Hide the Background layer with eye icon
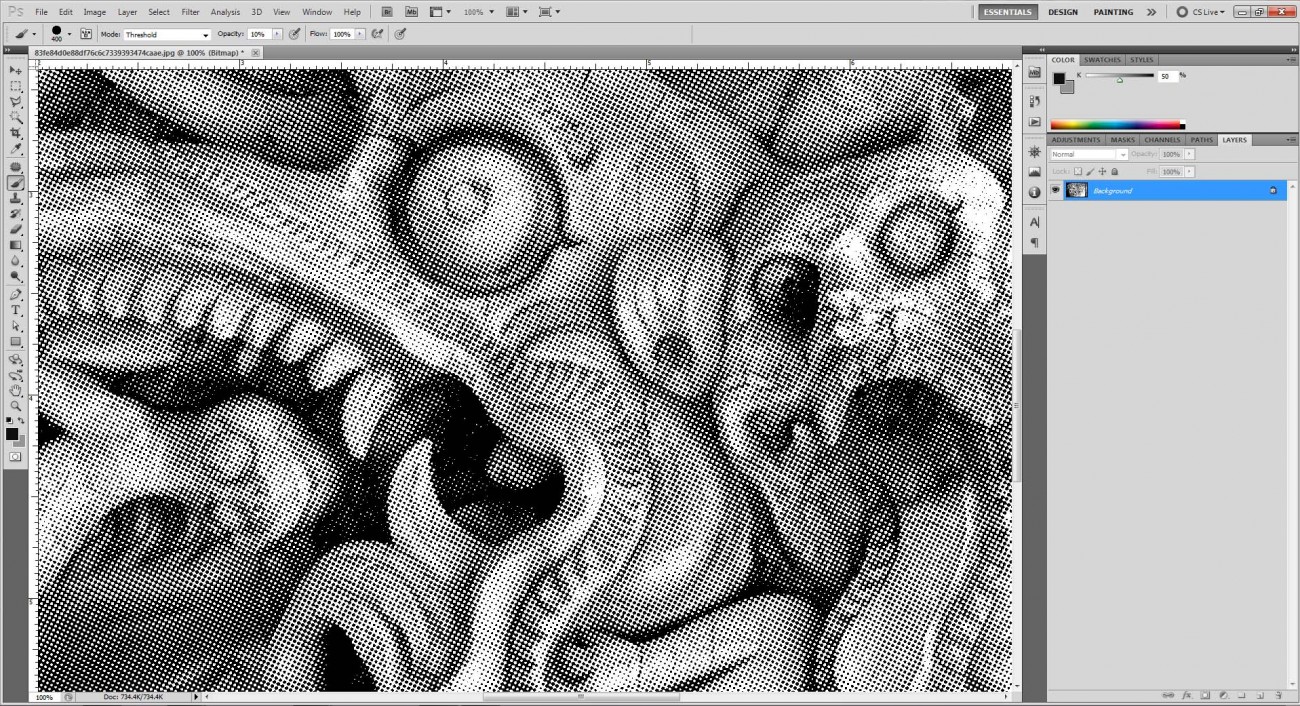Image resolution: width=1300 pixels, height=706 pixels. point(1056,190)
